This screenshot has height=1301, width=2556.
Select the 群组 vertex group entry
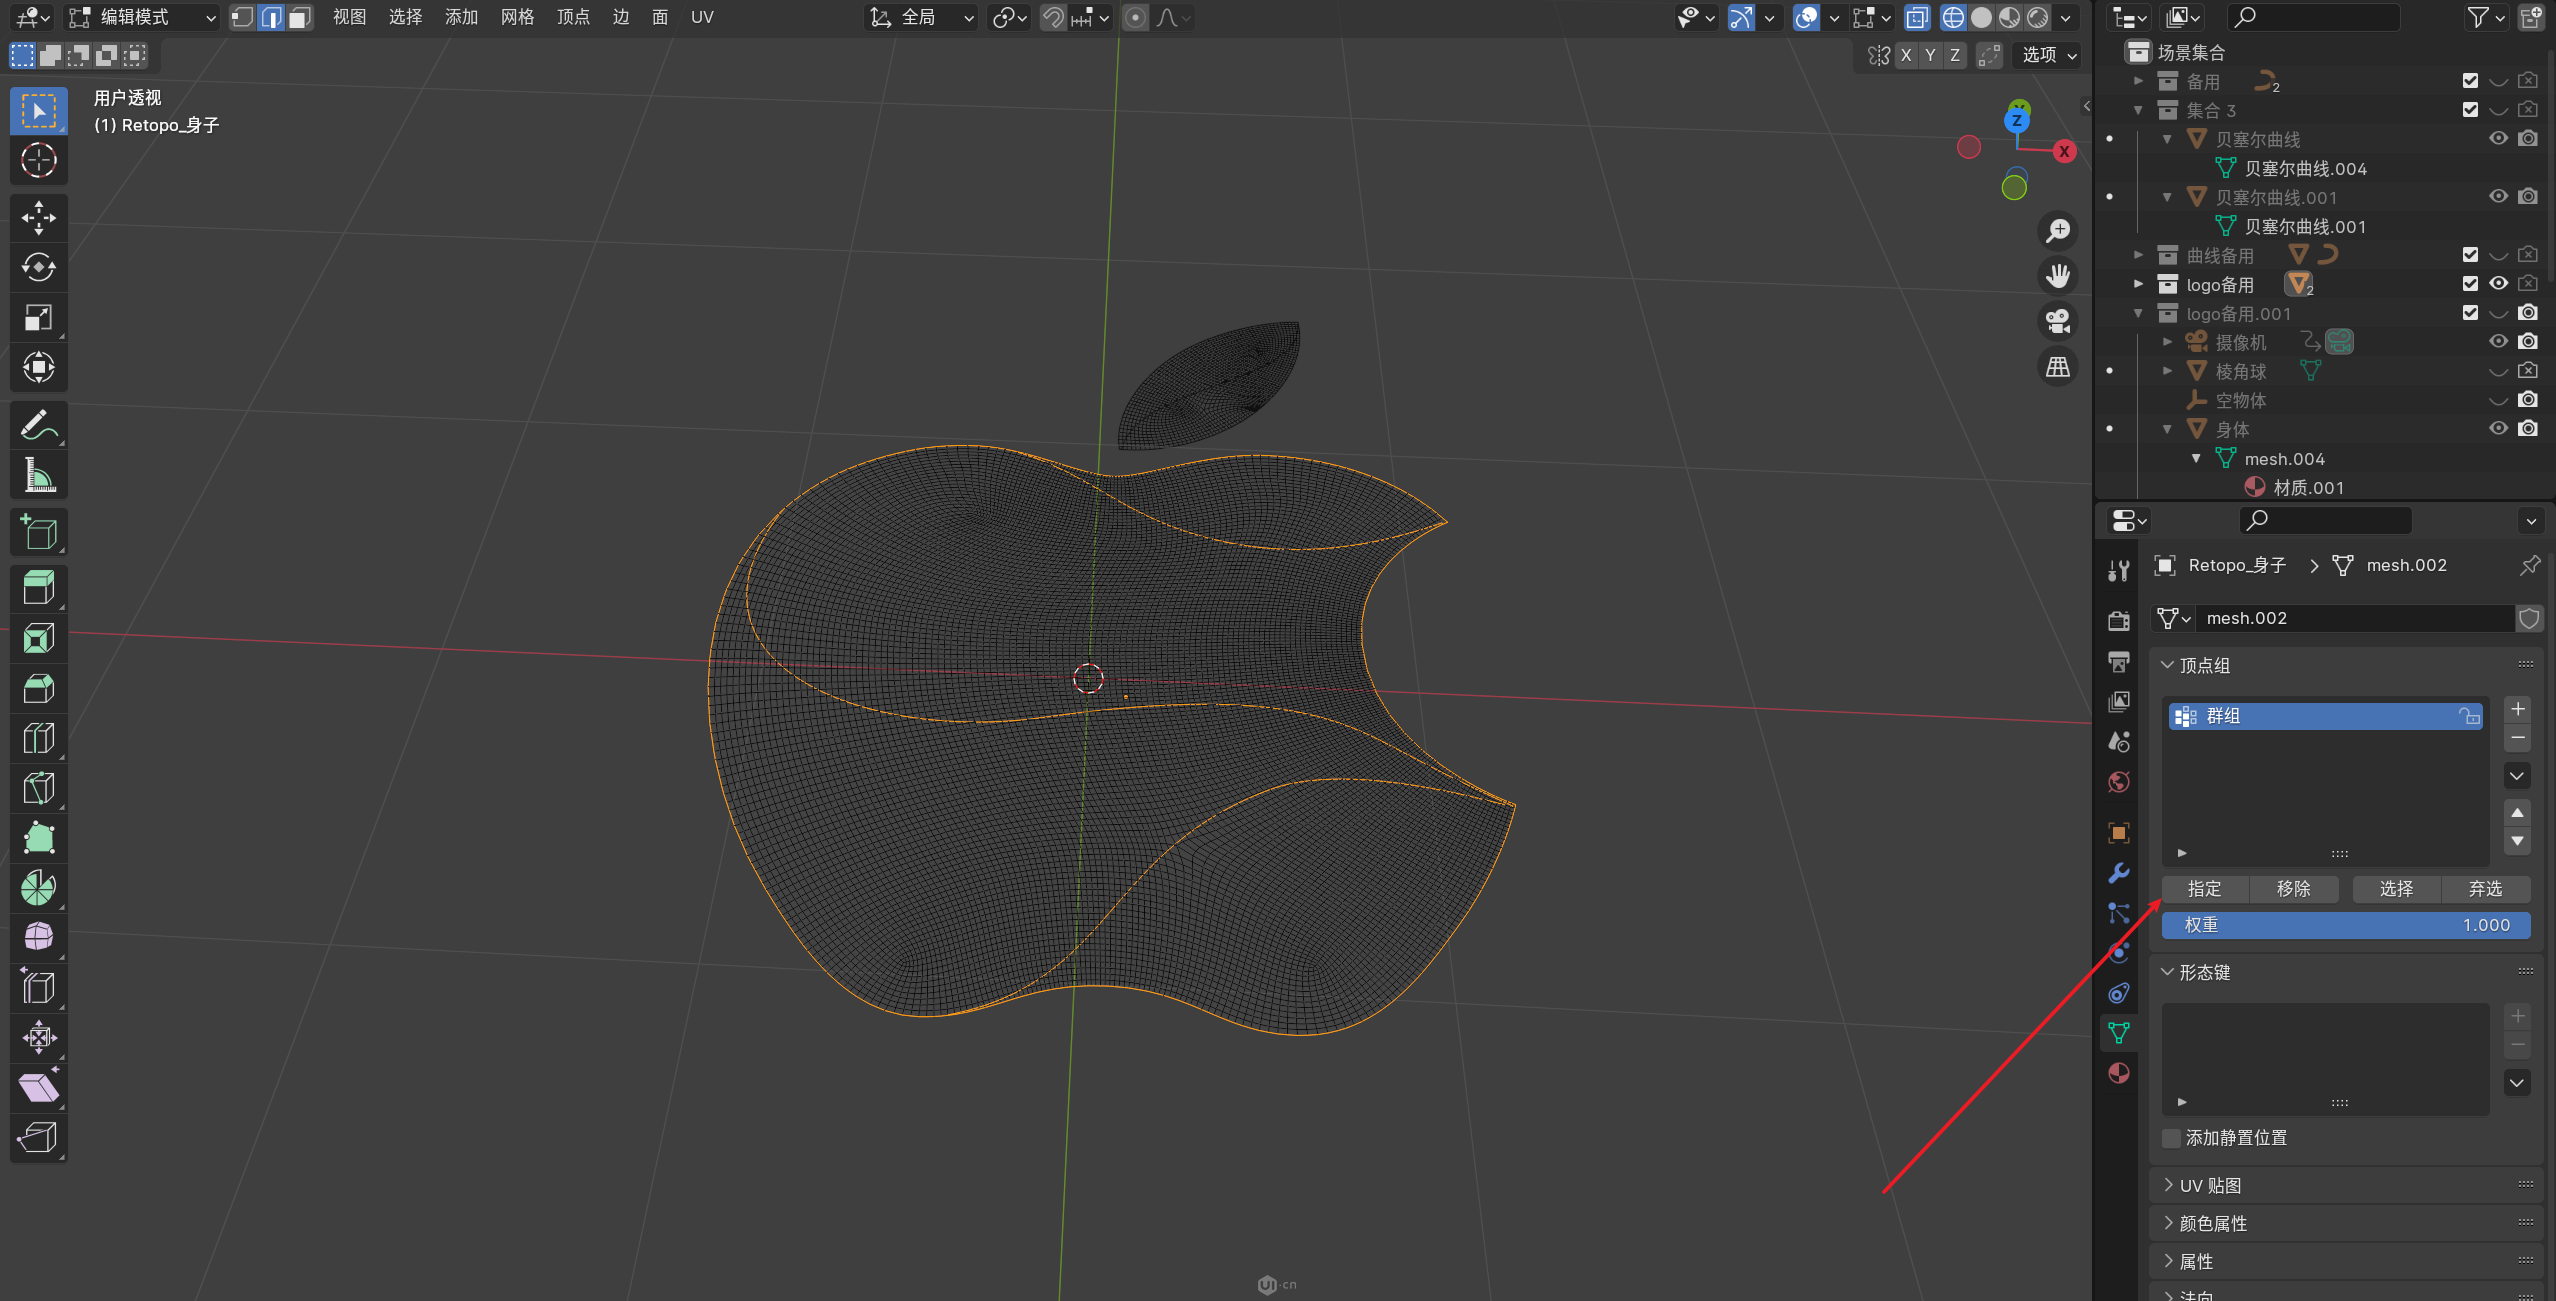point(2326,716)
